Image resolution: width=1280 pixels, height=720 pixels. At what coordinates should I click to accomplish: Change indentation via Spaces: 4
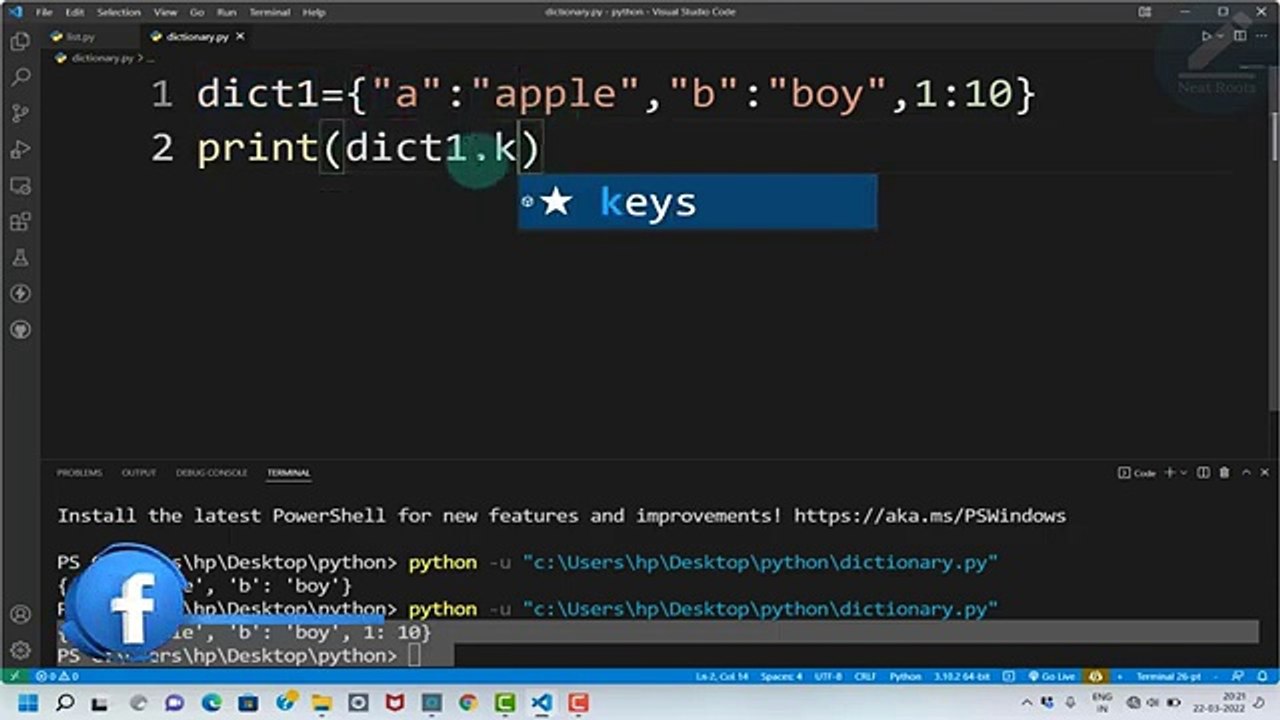780,676
